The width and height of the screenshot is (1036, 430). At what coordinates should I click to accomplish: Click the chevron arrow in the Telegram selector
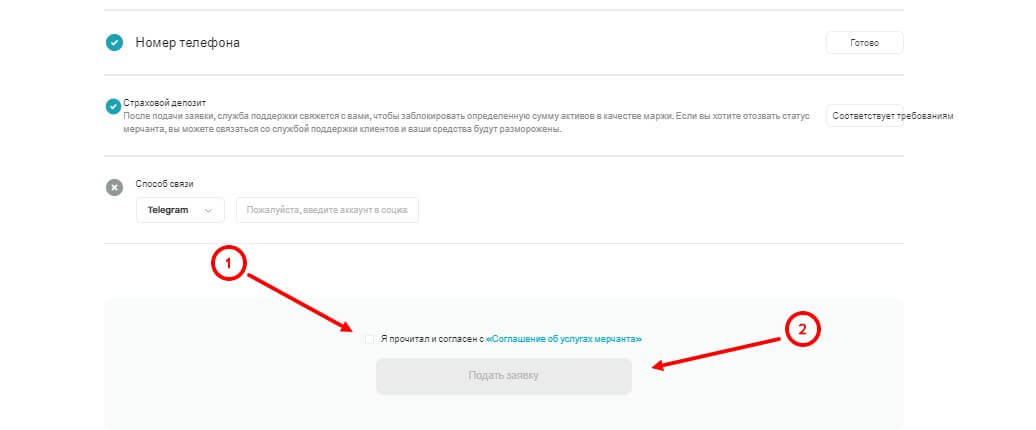[x=208, y=210]
